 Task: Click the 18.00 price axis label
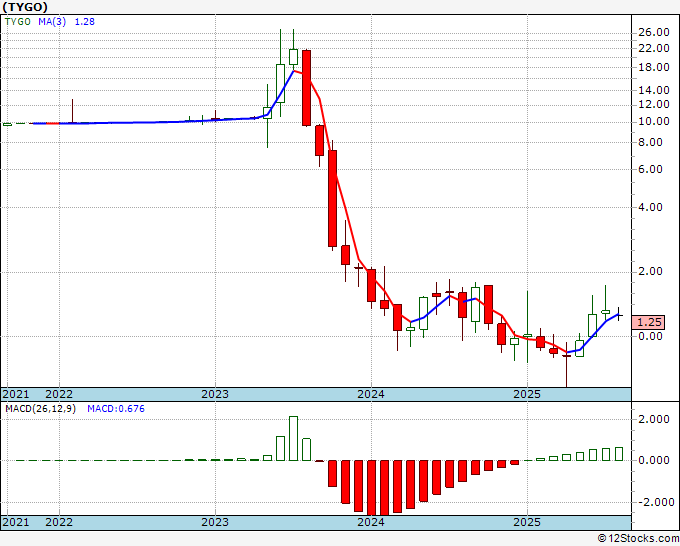(x=654, y=67)
